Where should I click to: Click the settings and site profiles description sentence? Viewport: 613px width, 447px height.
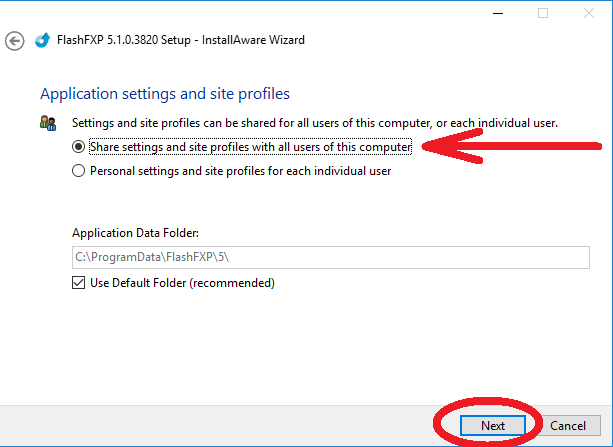pos(315,123)
